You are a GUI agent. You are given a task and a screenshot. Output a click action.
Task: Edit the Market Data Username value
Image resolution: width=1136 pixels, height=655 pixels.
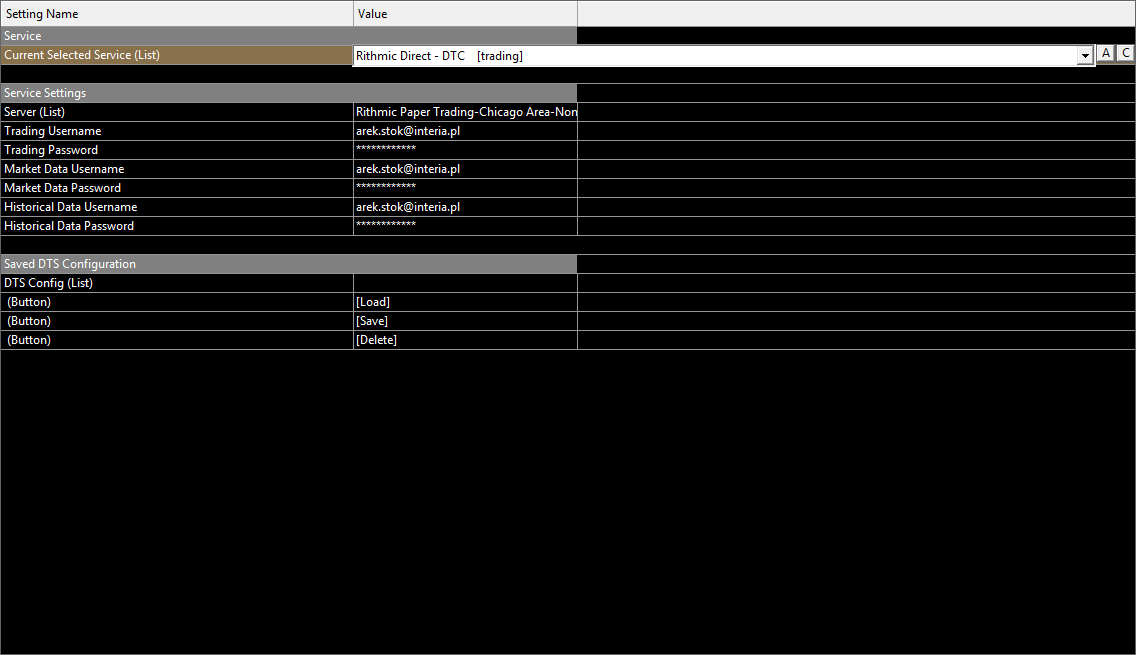(465, 169)
